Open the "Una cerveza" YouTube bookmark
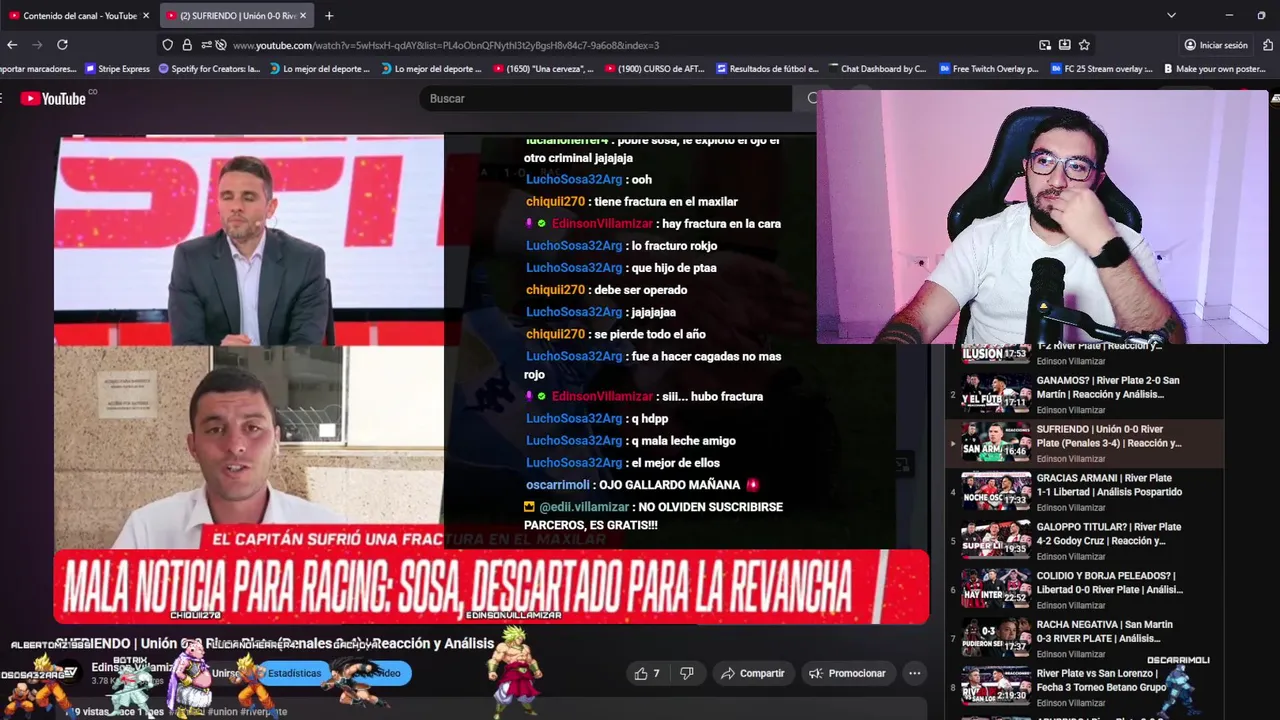Viewport: 1280px width, 720px height. (x=543, y=69)
